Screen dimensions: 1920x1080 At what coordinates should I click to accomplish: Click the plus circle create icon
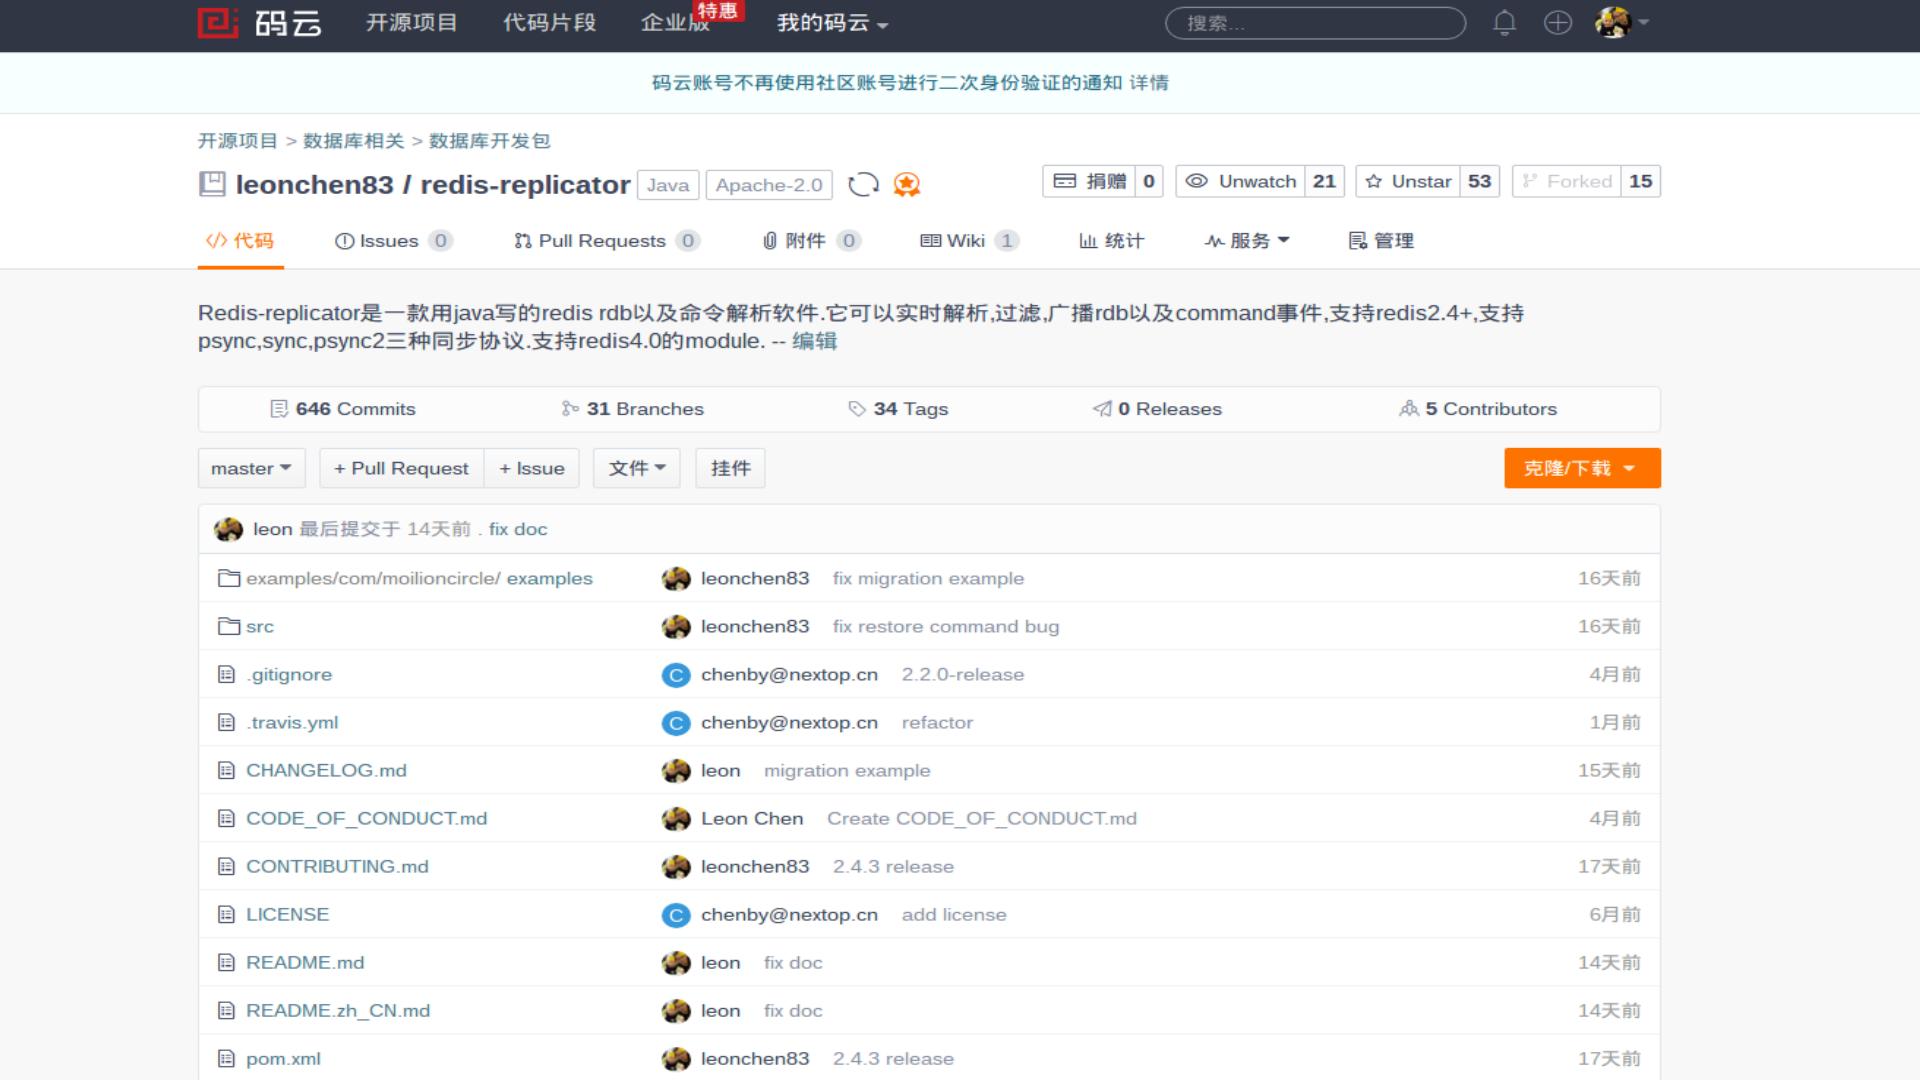1558,23
